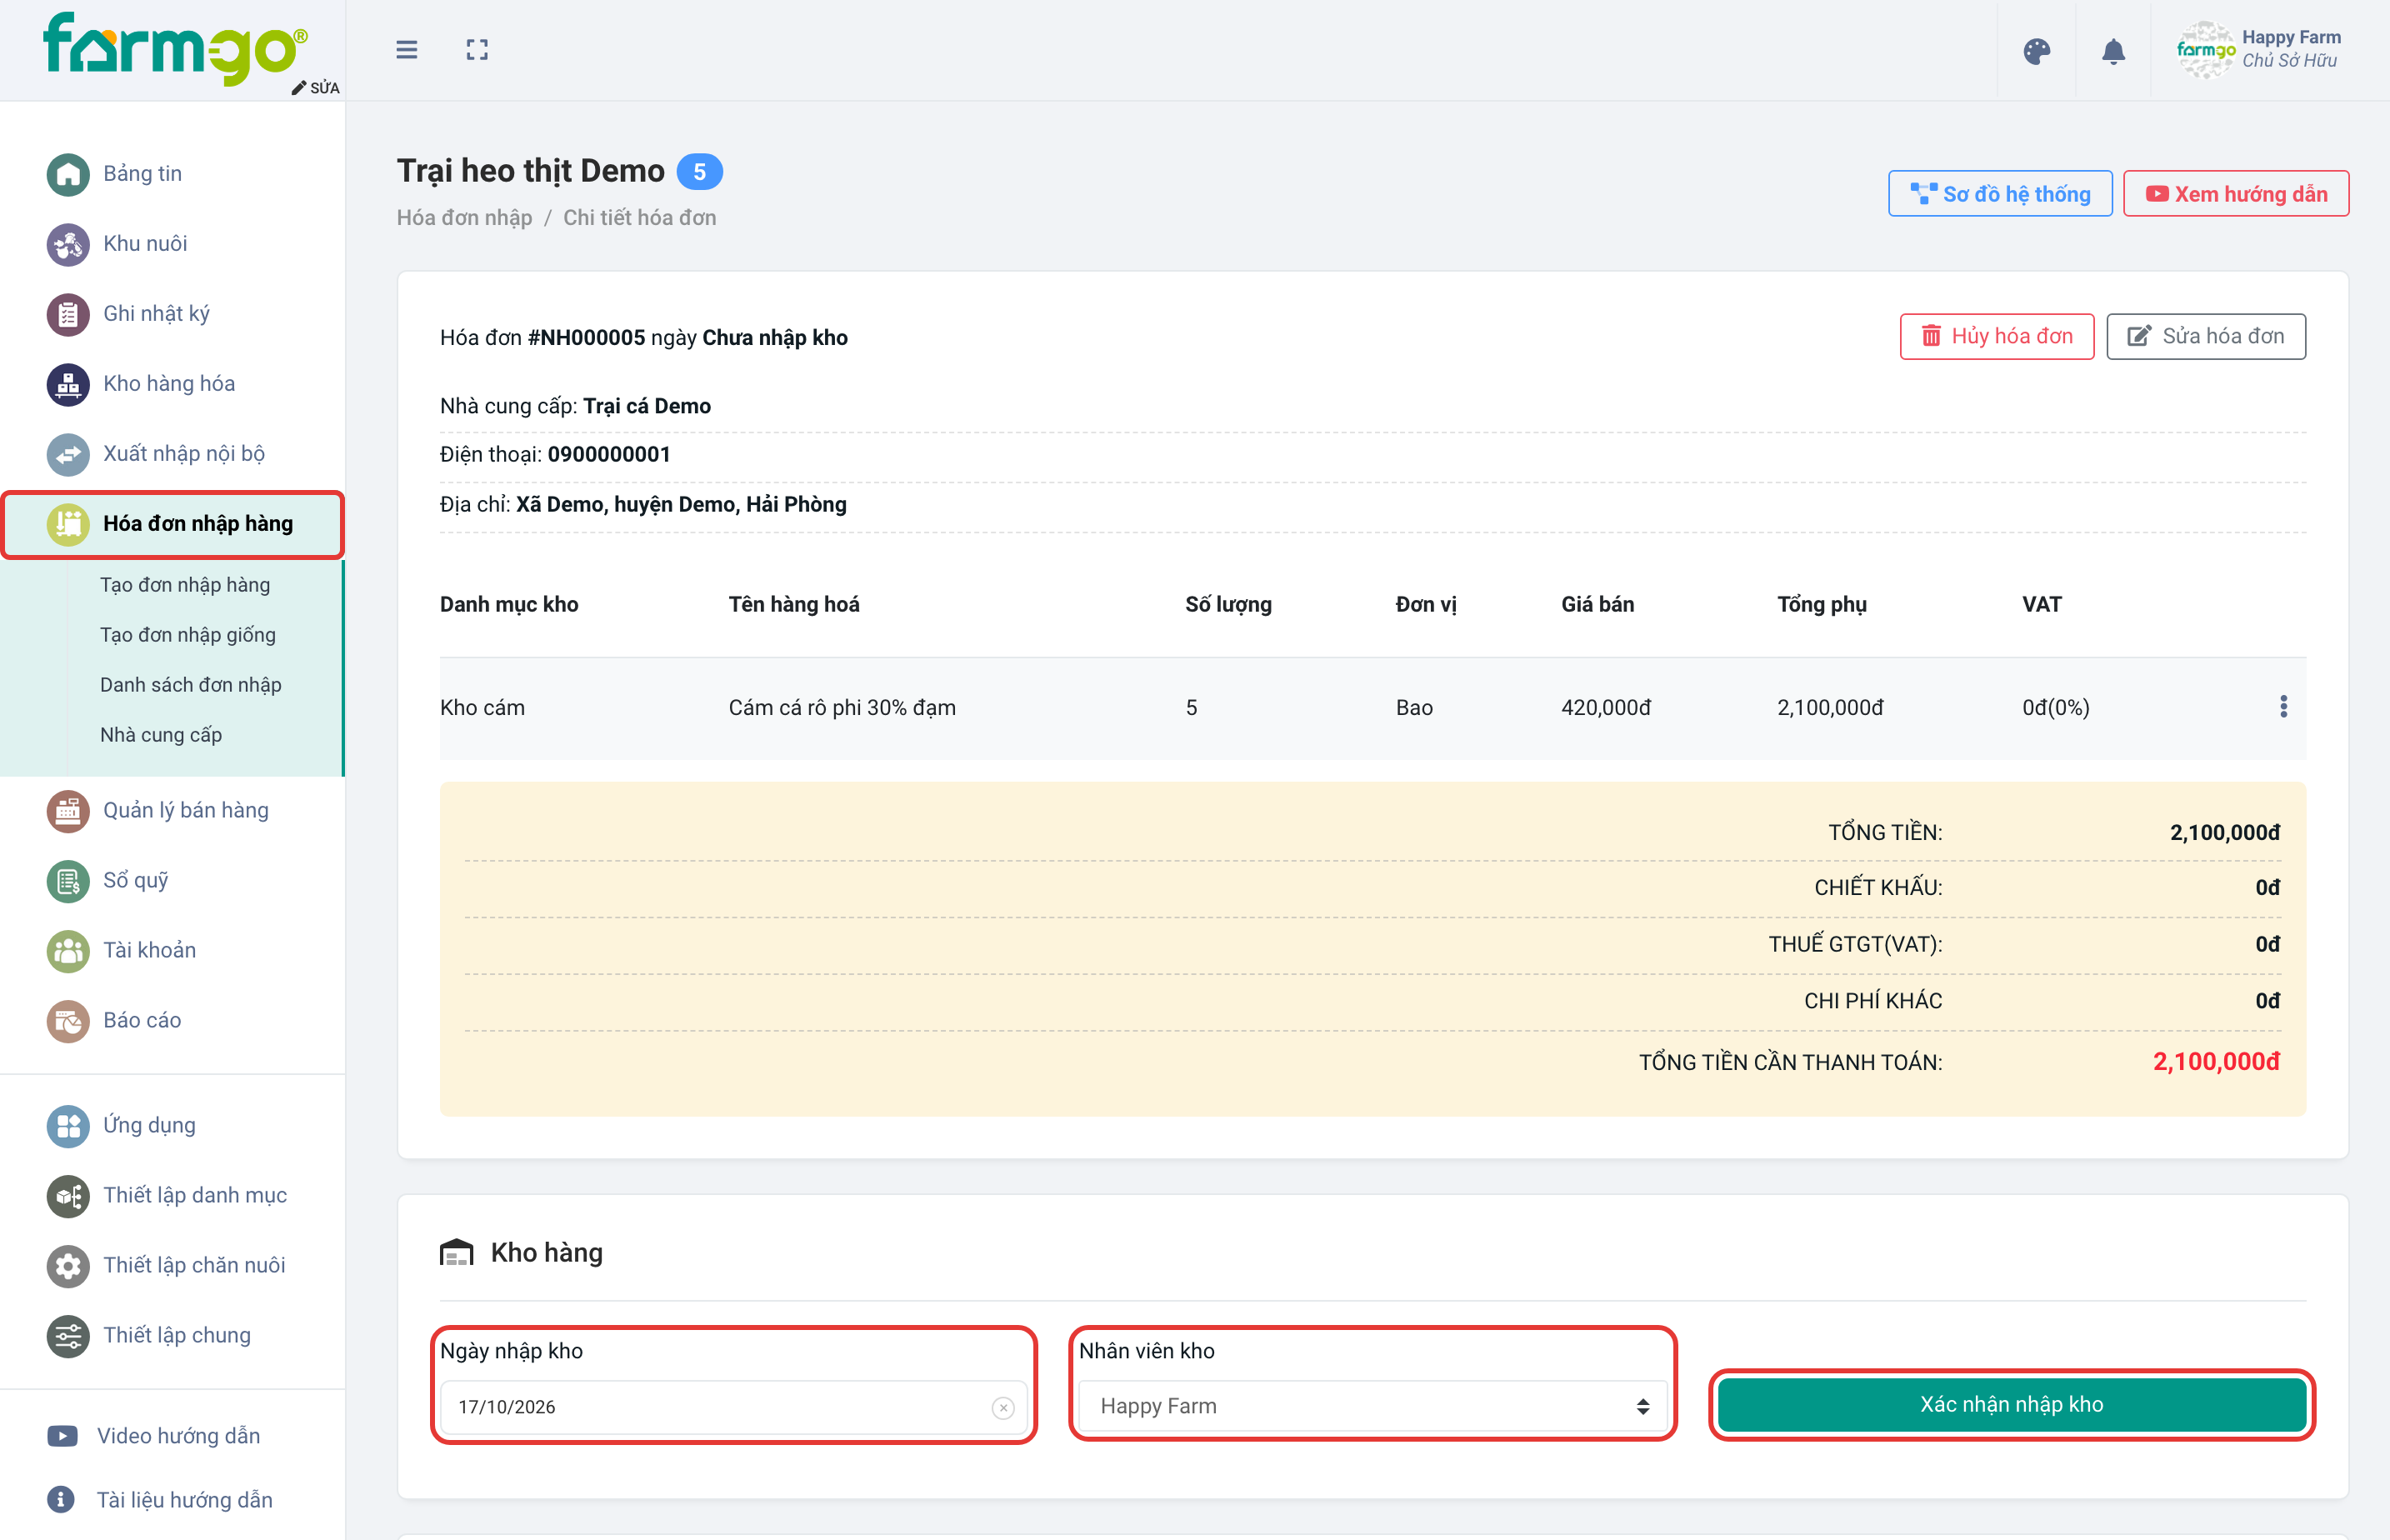This screenshot has height=1540, width=2390.
Task: Open Thiết lập chăn nuôi gear icon
Action: pos(68,1266)
